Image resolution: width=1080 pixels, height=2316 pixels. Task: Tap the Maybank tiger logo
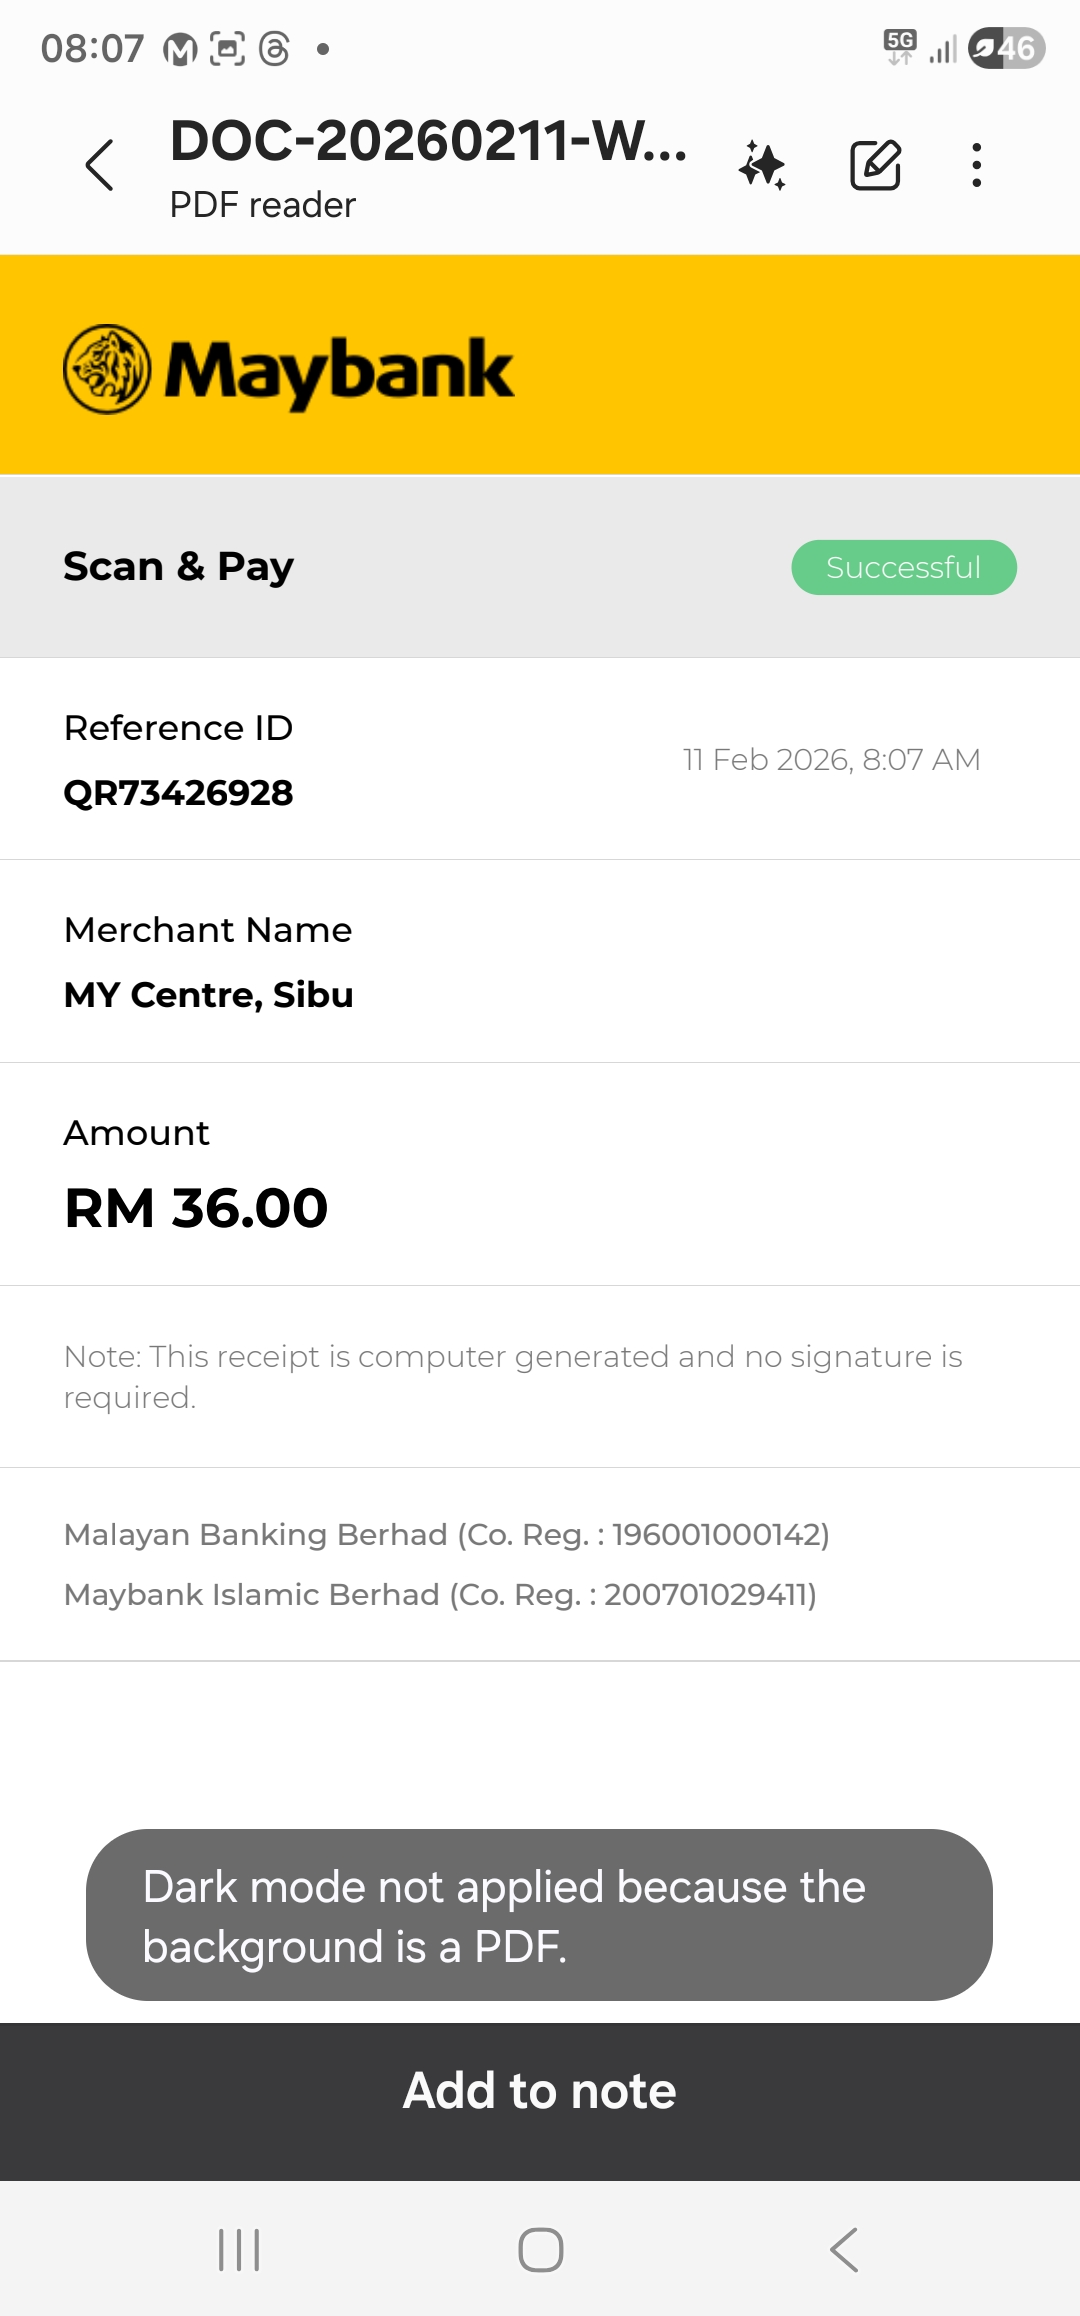tap(107, 369)
